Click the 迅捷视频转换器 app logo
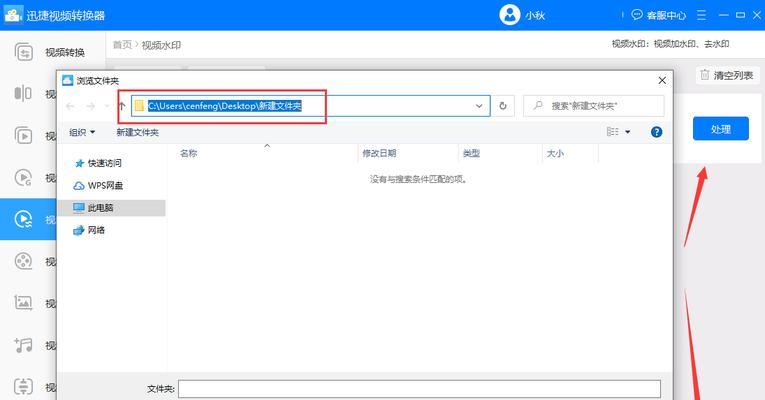This screenshot has height=400, width=765. pyautogui.click(x=13, y=15)
